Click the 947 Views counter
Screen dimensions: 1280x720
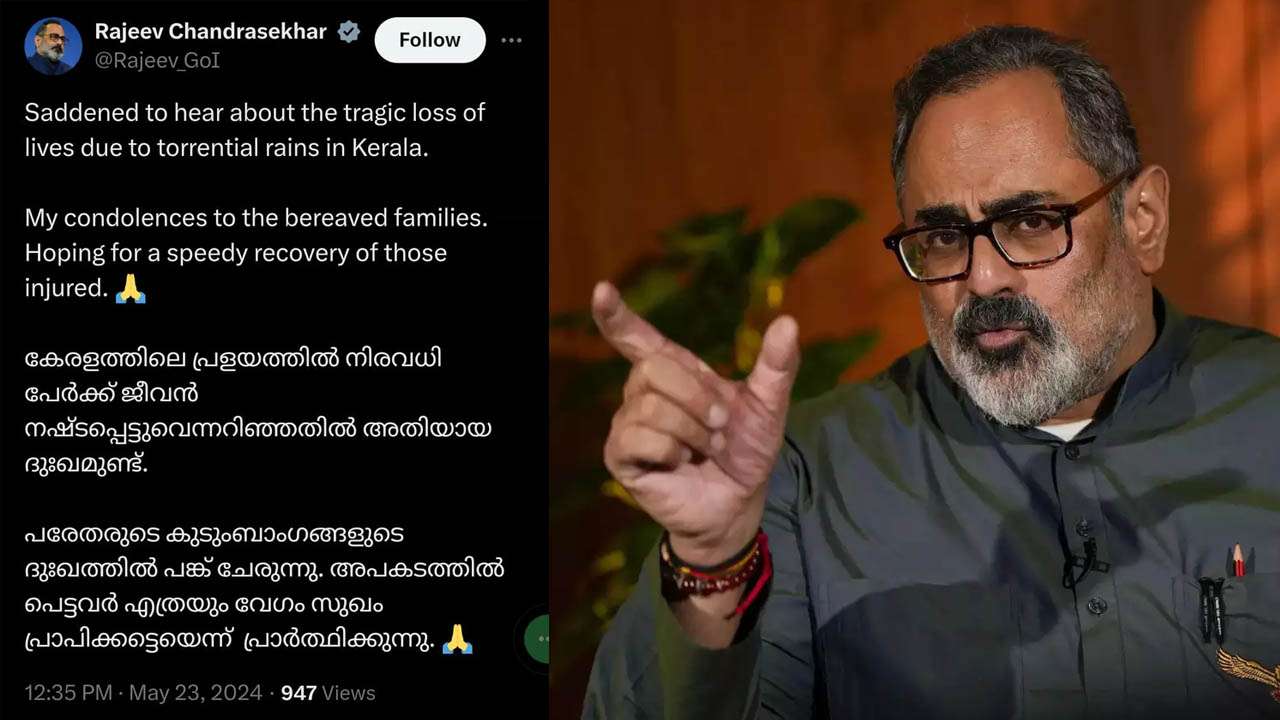pyautogui.click(x=328, y=693)
